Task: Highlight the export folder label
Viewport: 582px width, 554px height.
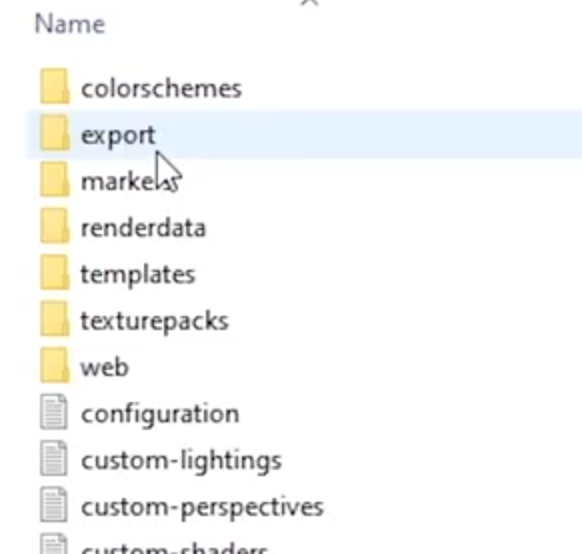Action: click(x=118, y=136)
